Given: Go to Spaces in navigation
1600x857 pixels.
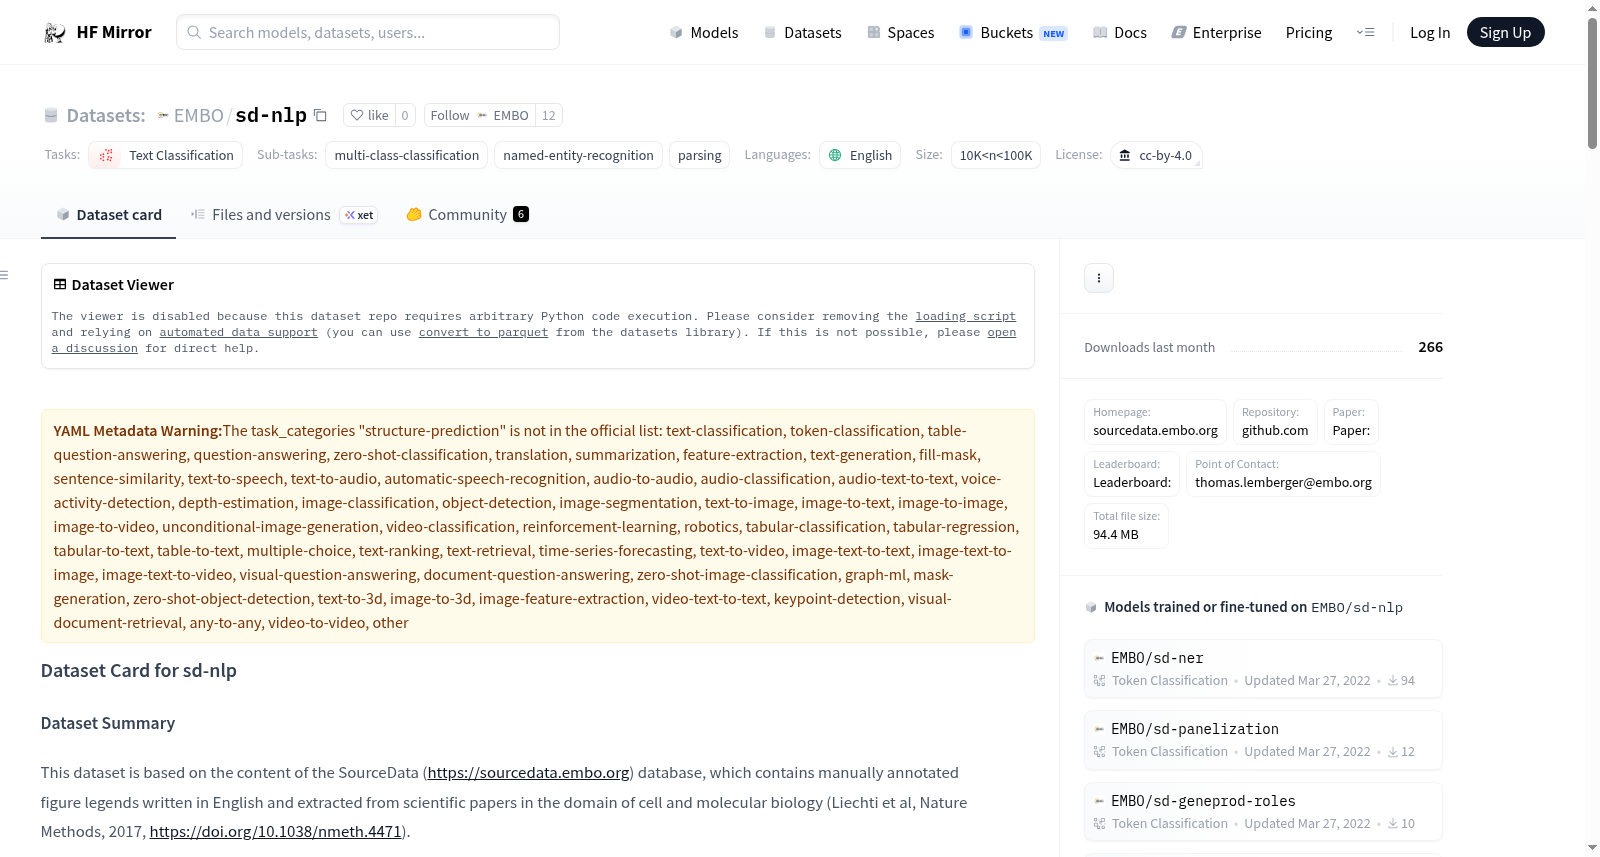Looking at the screenshot, I should 900,33.
